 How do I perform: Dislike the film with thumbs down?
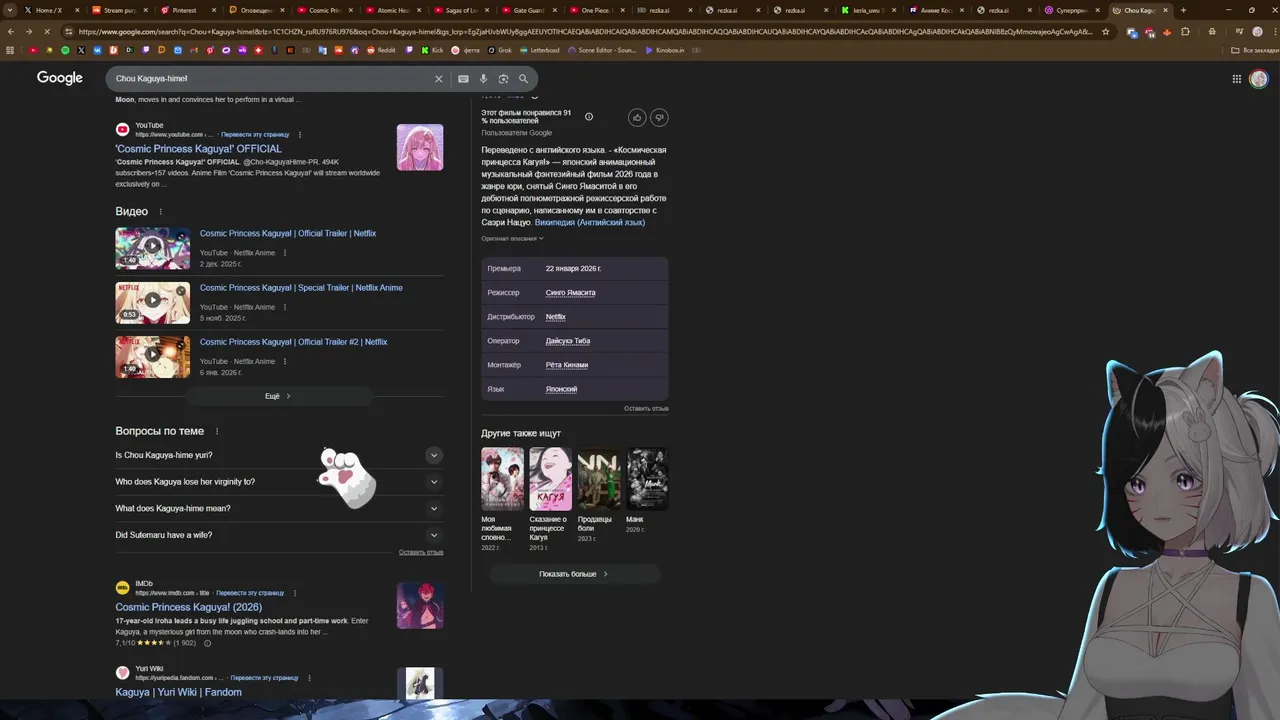coord(659,117)
